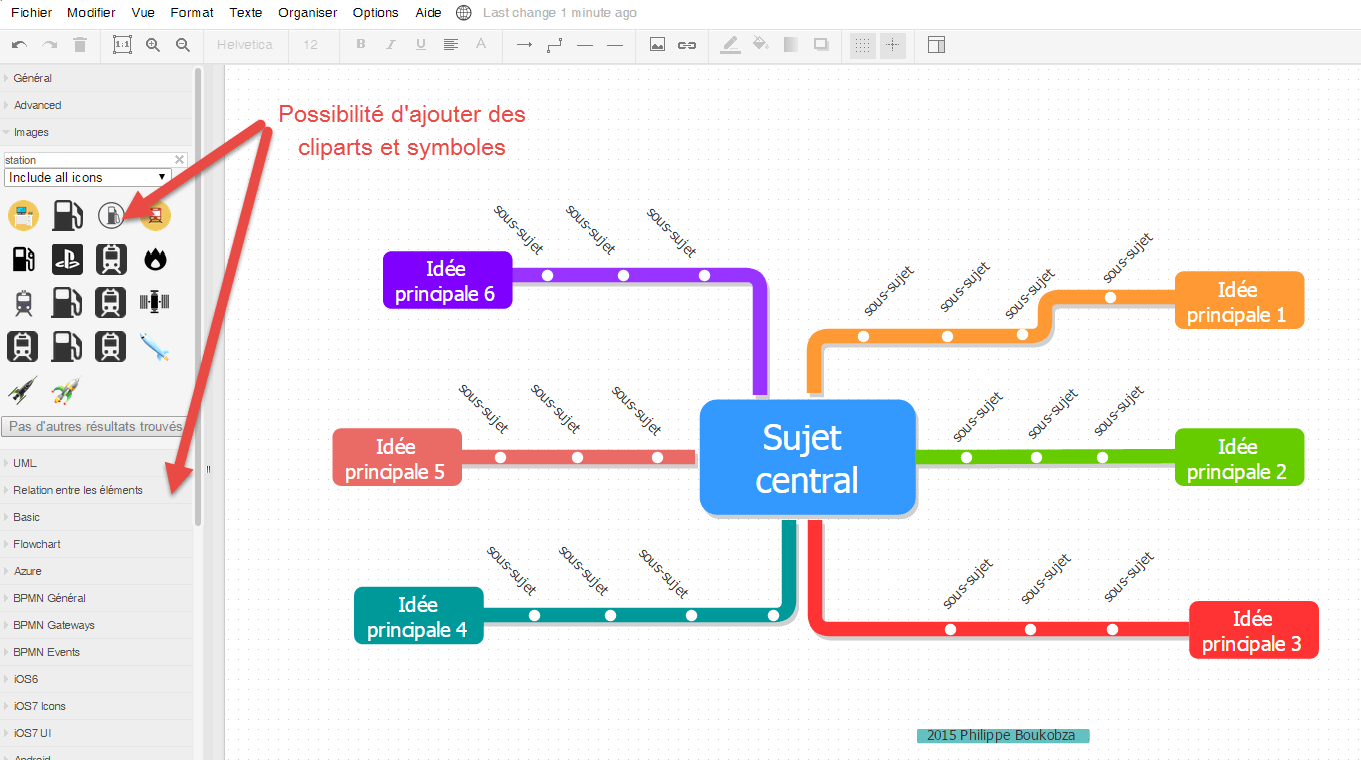
Task: Insert the computer workstation clipart
Action: [23, 215]
